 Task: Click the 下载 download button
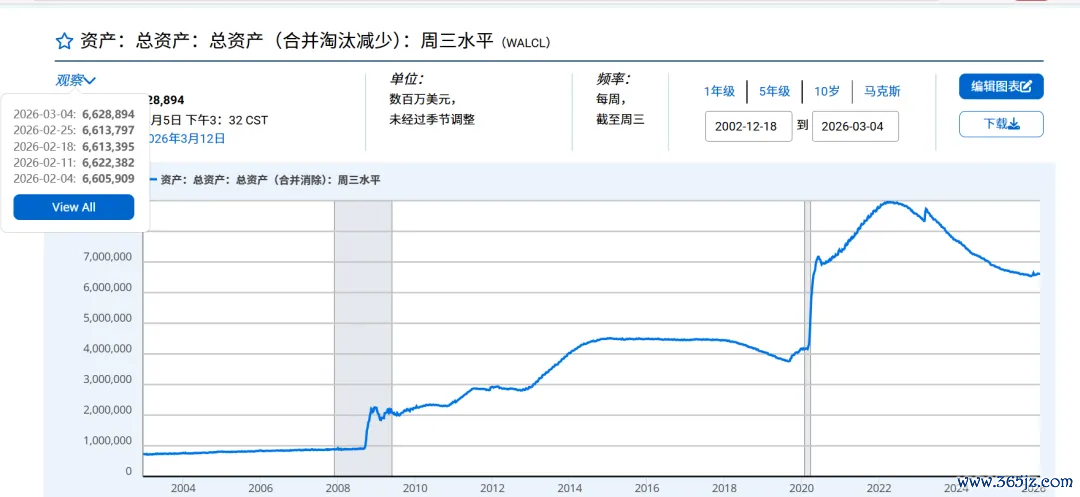point(1001,124)
